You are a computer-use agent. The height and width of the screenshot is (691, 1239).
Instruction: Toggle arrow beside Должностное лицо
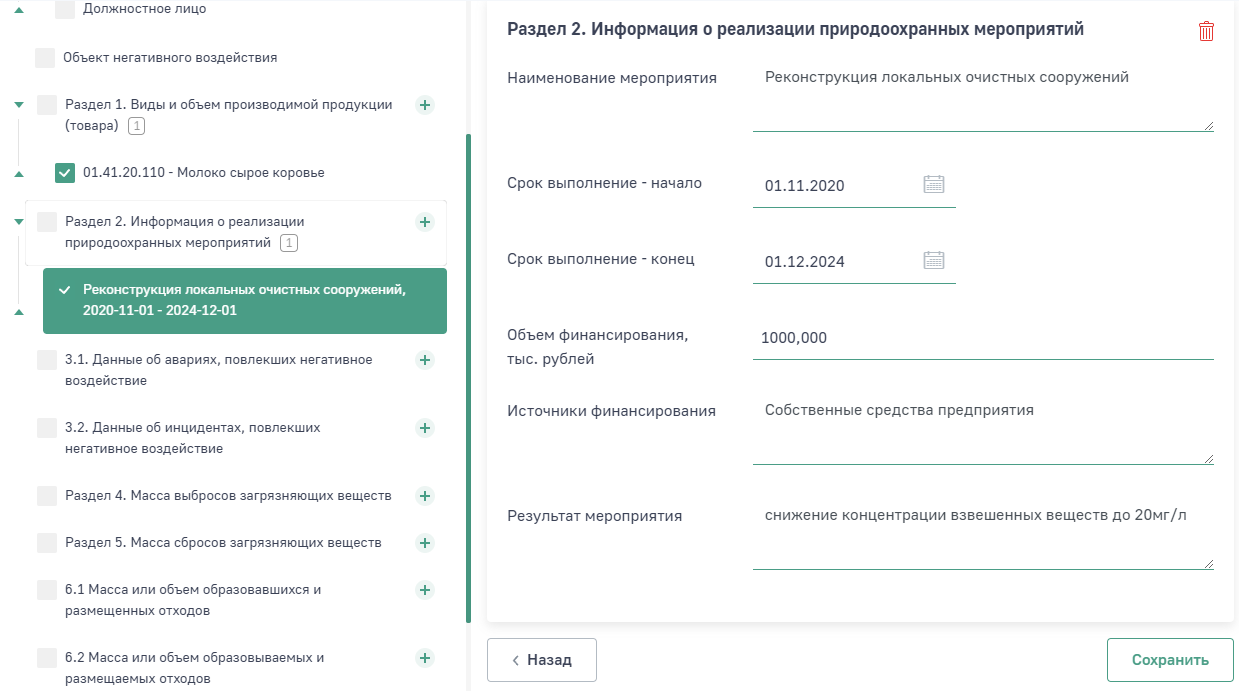[x=18, y=9]
